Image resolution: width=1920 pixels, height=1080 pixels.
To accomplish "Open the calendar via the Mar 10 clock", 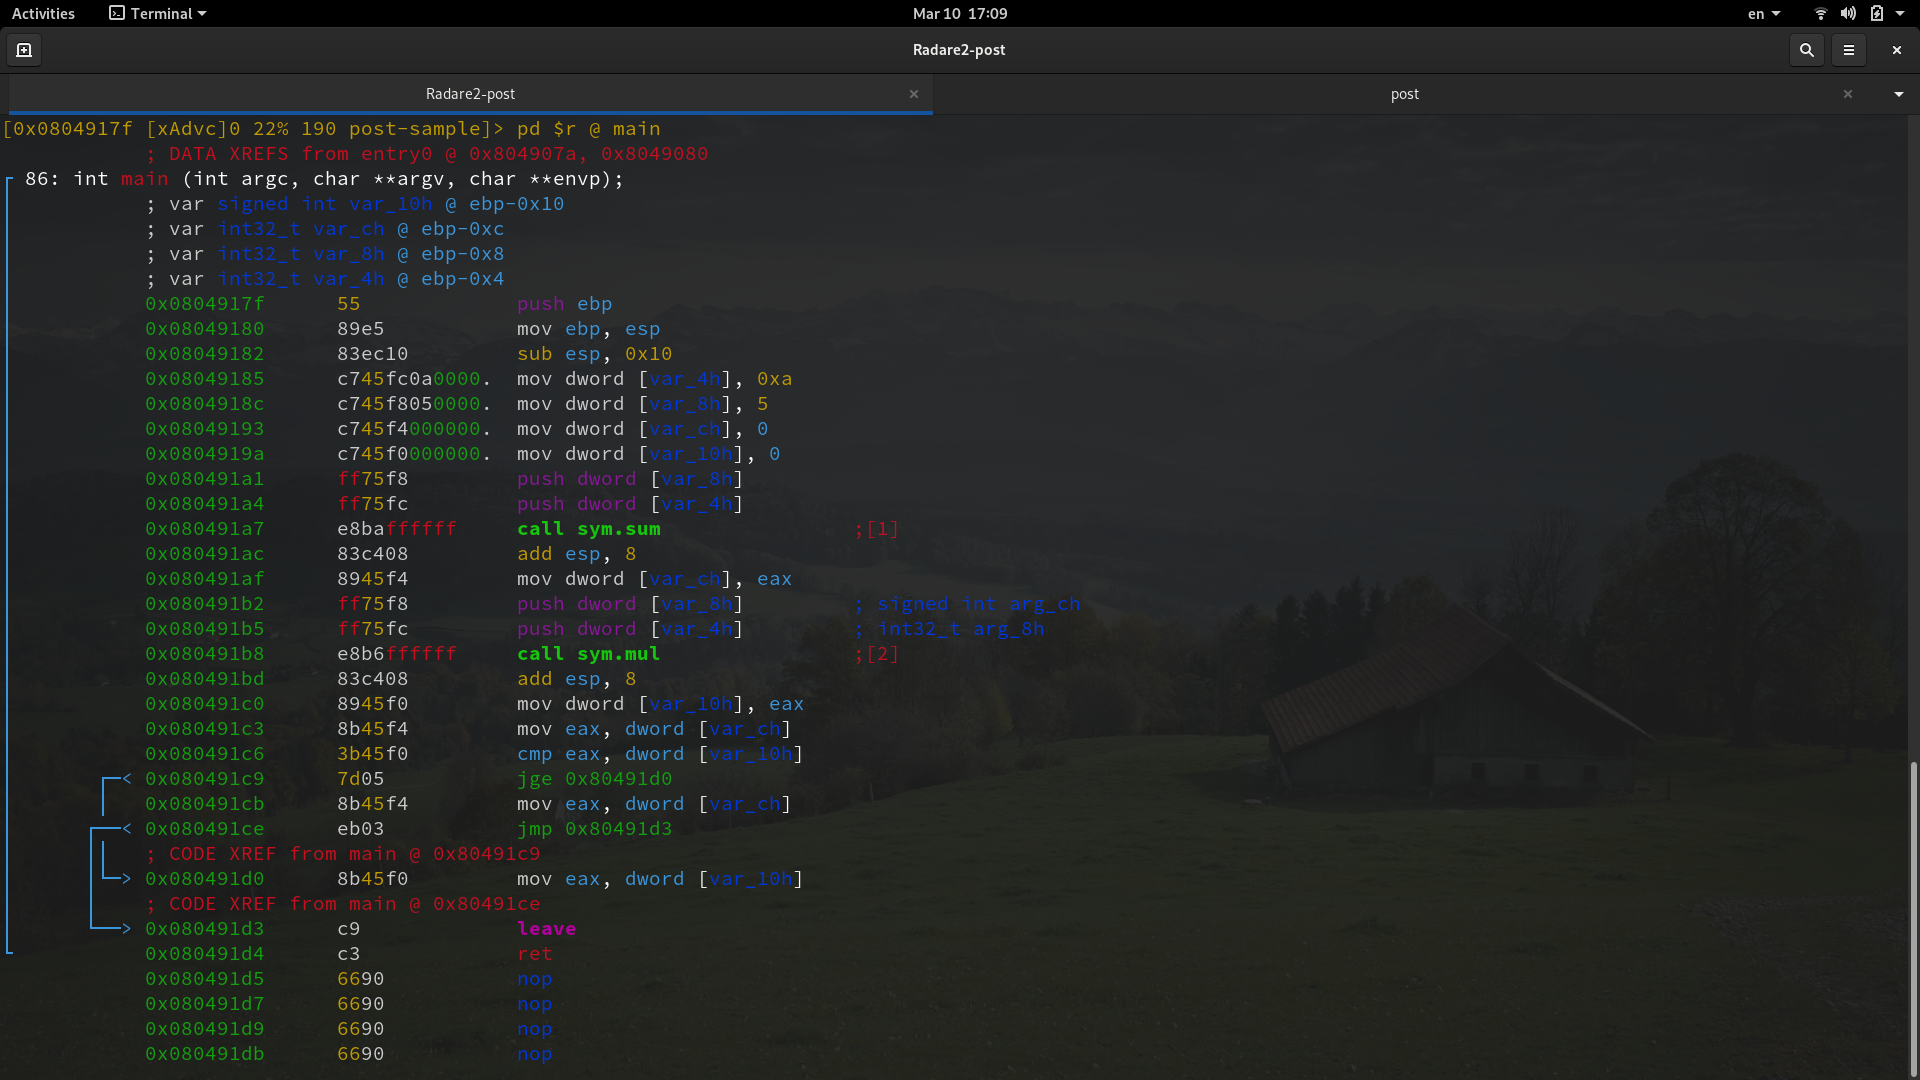I will click(x=958, y=13).
